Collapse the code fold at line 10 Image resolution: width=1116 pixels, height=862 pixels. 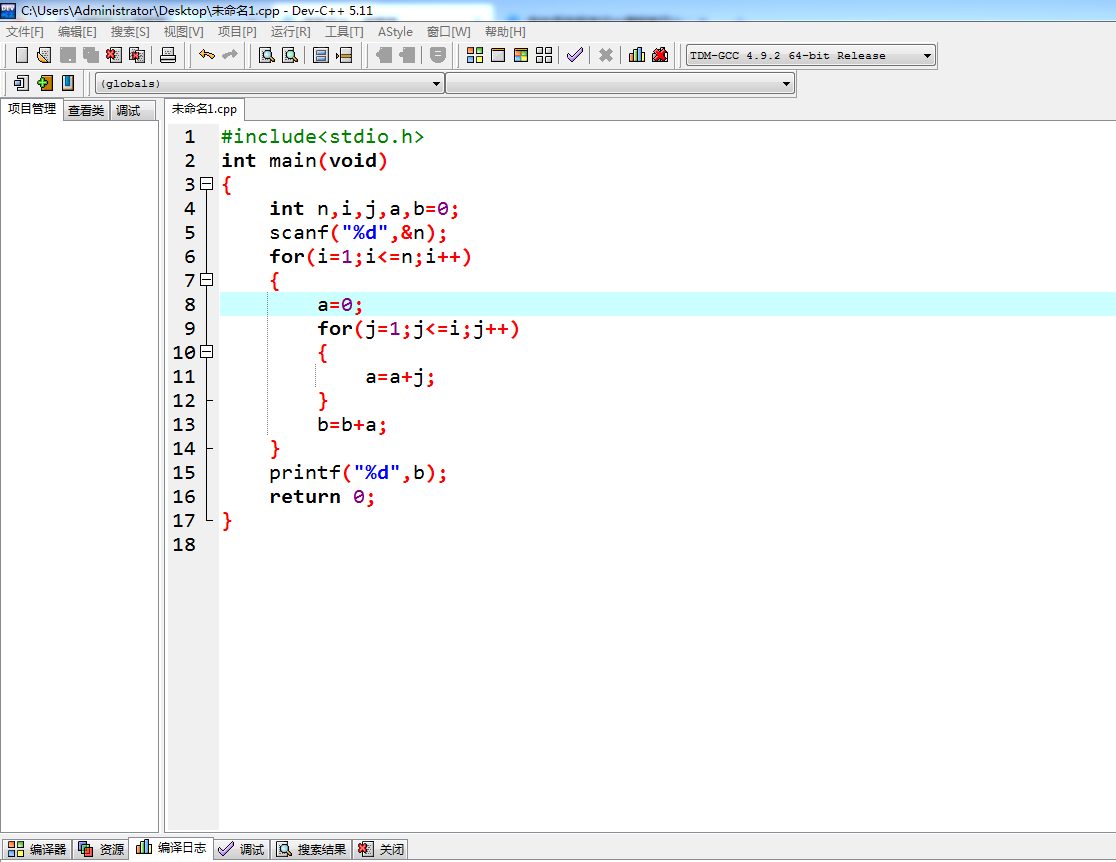pyautogui.click(x=206, y=352)
